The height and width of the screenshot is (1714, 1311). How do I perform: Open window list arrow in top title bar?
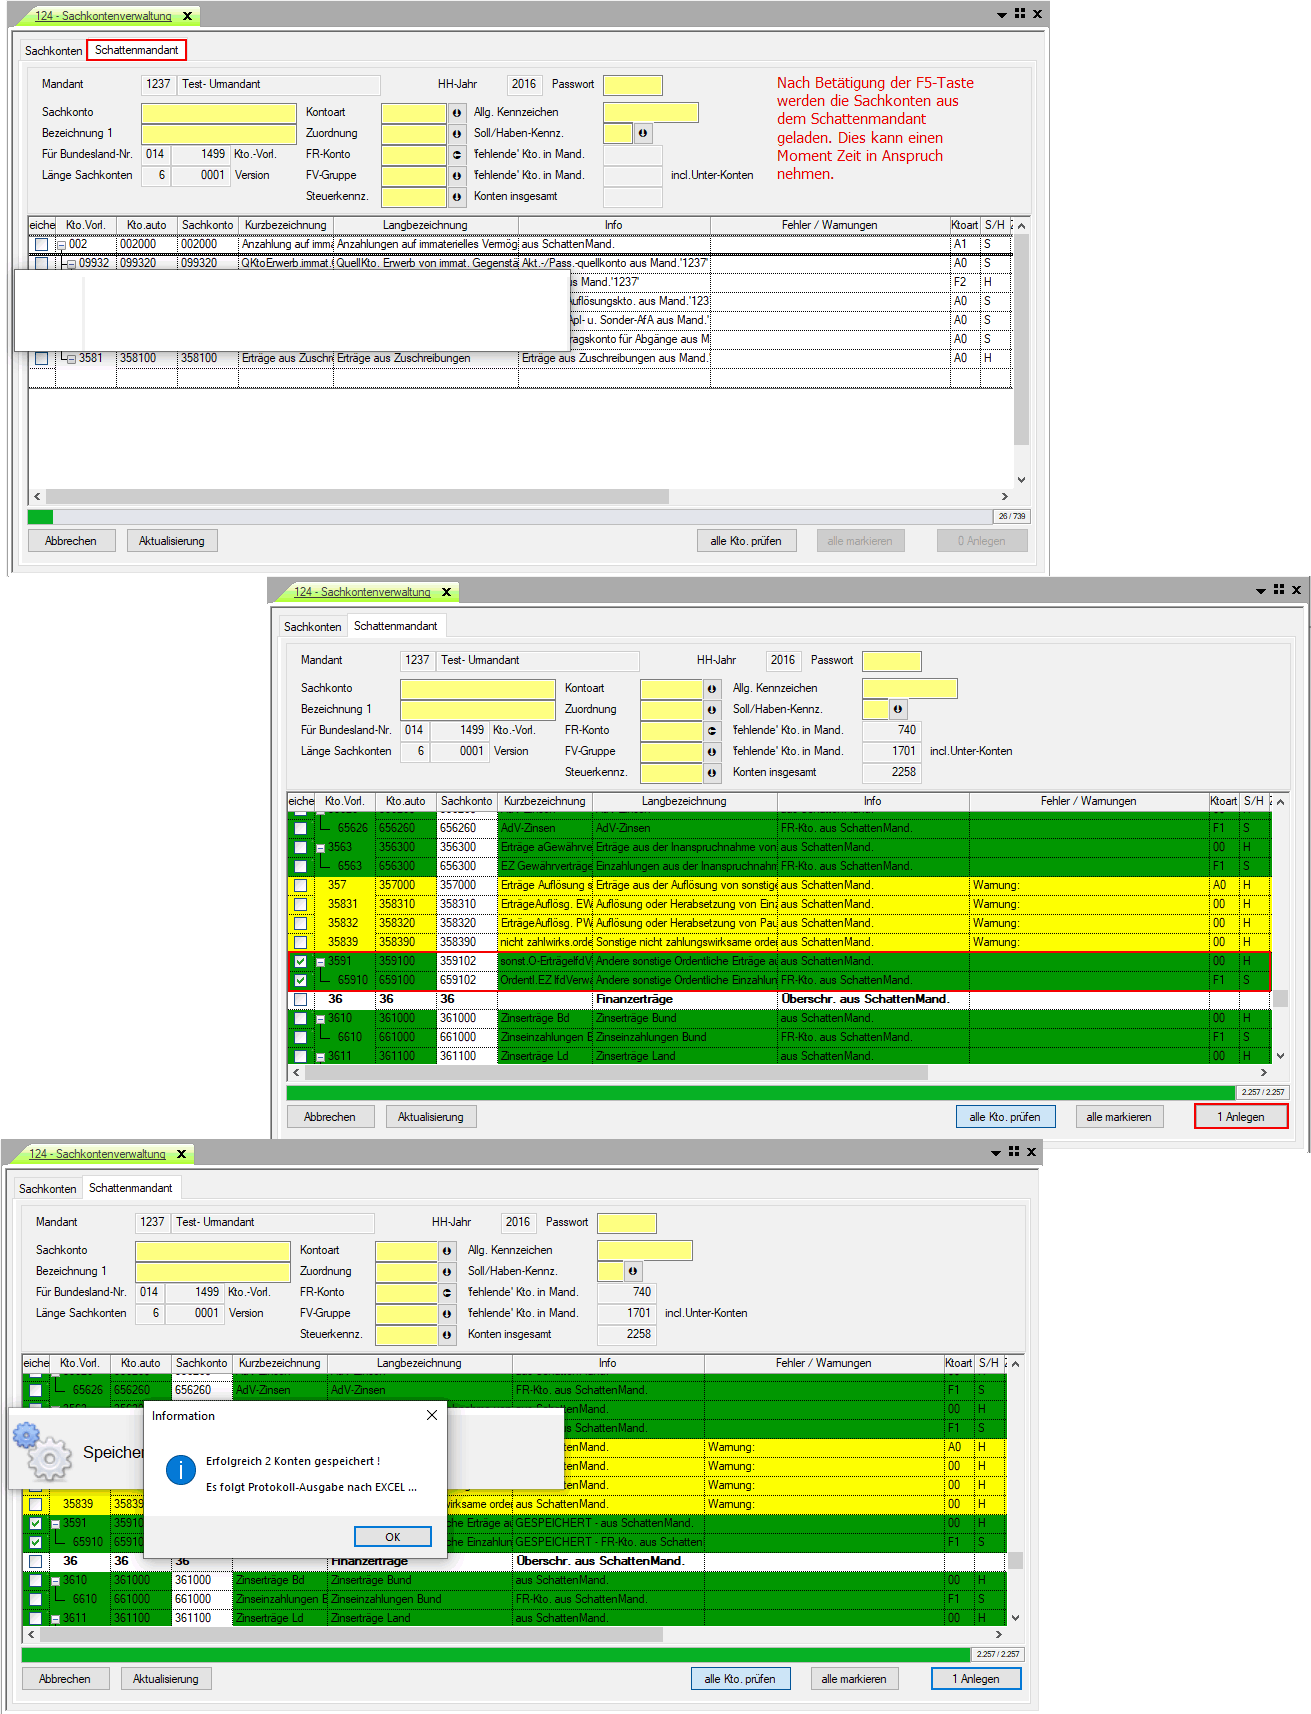pos(1002,15)
